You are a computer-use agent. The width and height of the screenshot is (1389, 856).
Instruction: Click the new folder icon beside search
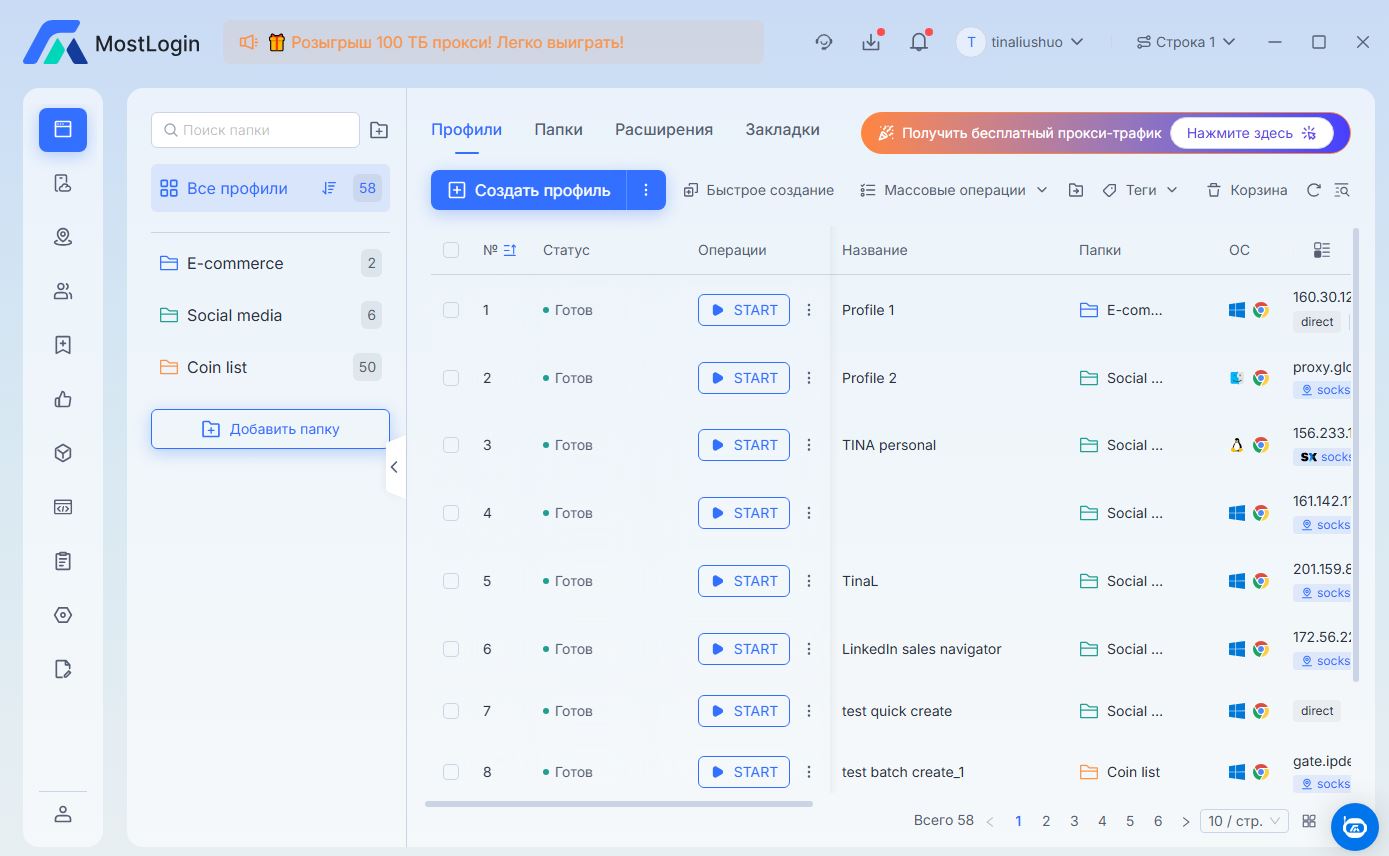(x=379, y=130)
